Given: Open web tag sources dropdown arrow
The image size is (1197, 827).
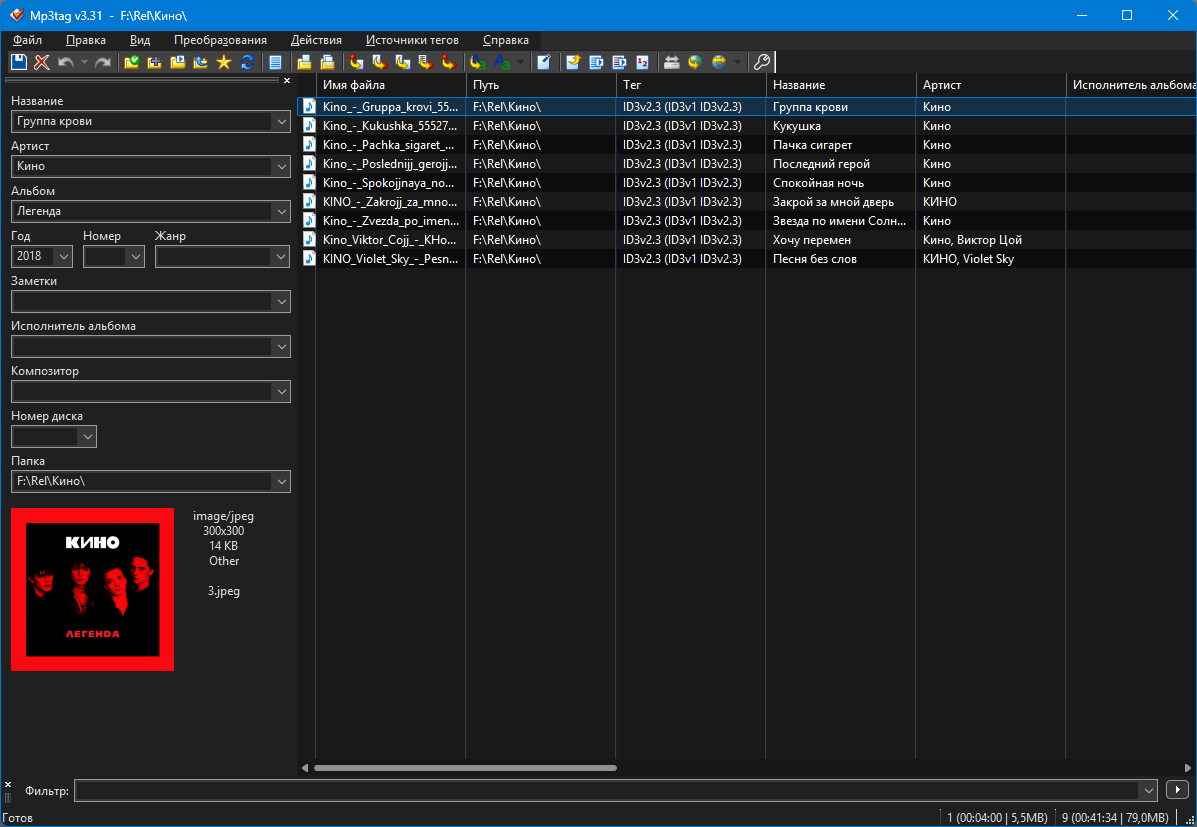Looking at the screenshot, I should [737, 63].
